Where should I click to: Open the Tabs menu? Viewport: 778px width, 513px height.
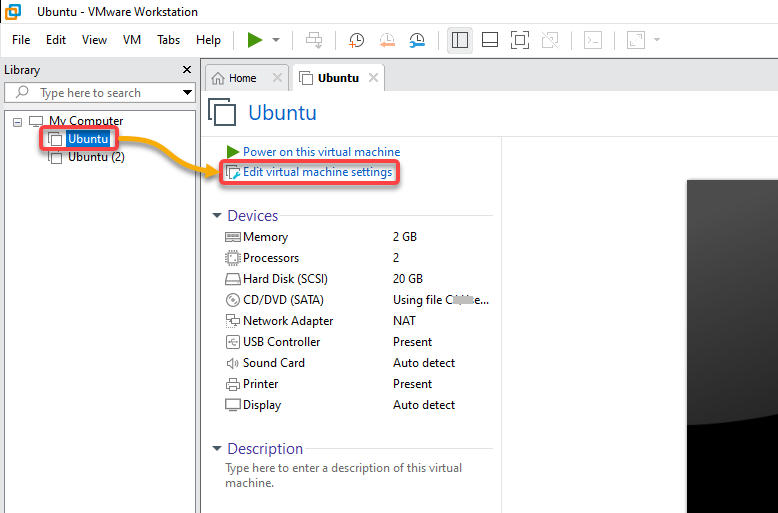click(x=168, y=40)
